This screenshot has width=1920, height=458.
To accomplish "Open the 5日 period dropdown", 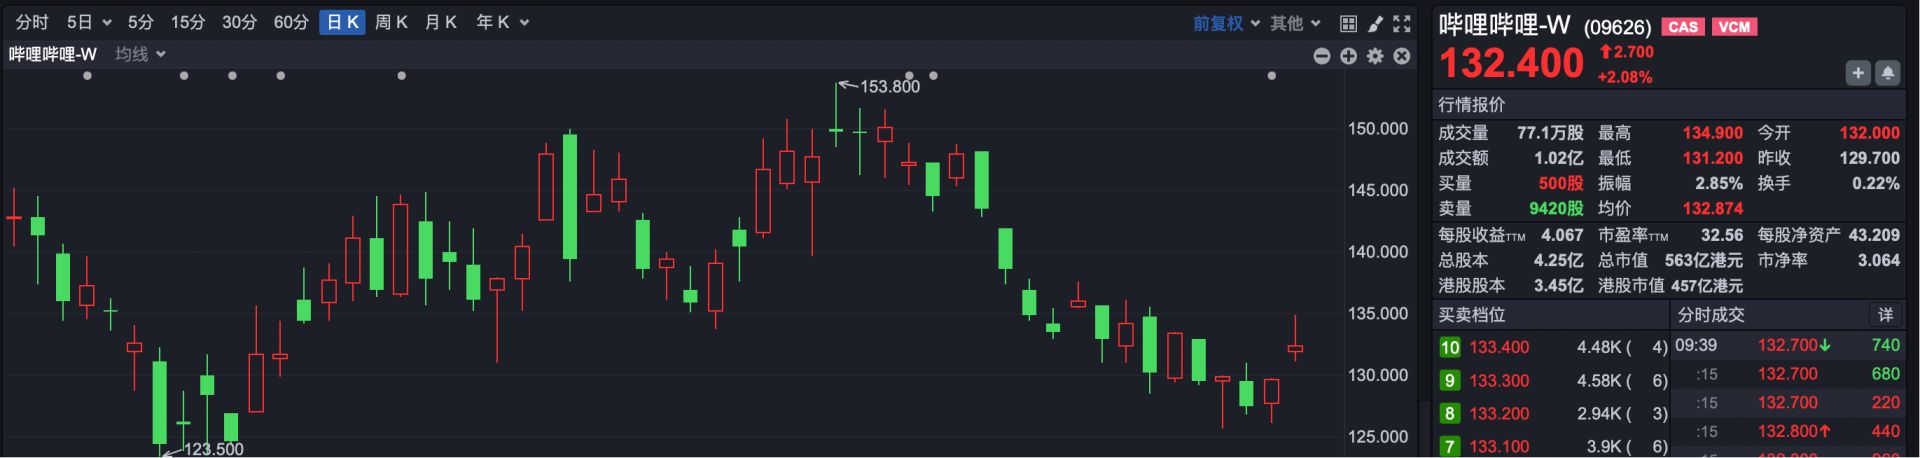I will pyautogui.click(x=89, y=22).
